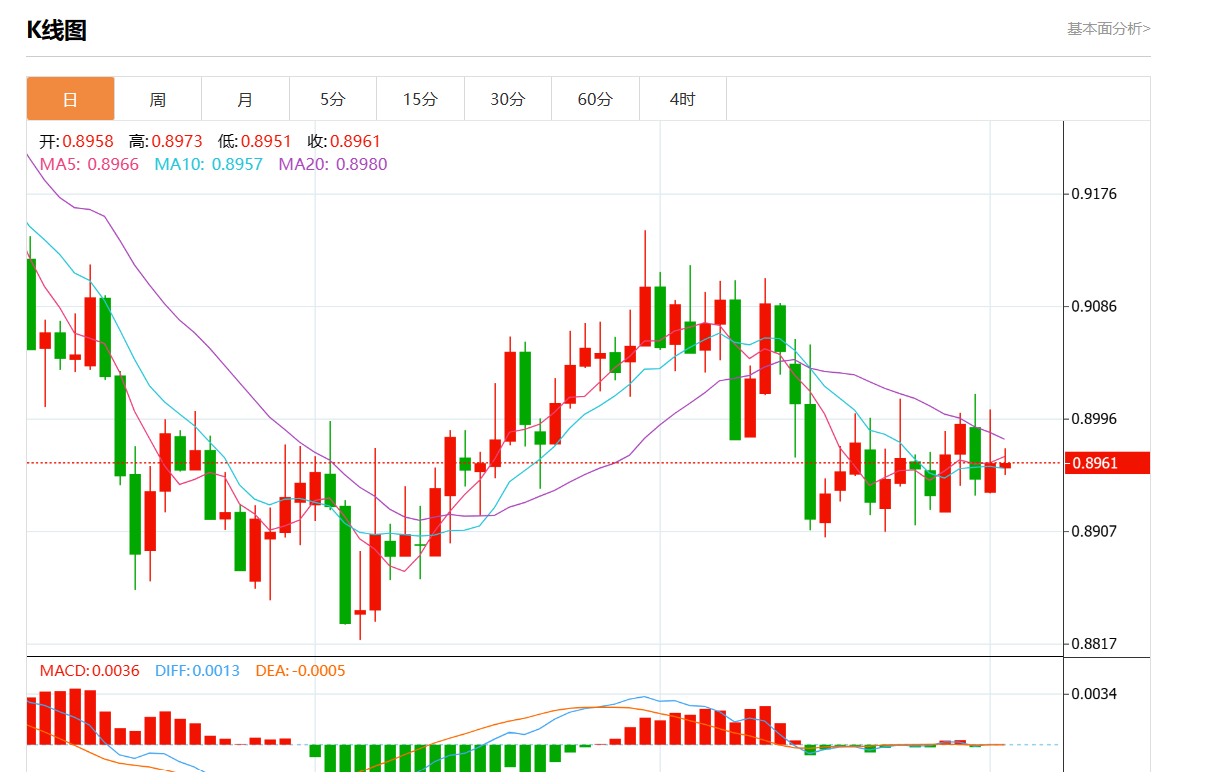
Task: Click the MACD: 0.0036 label
Action: point(90,671)
